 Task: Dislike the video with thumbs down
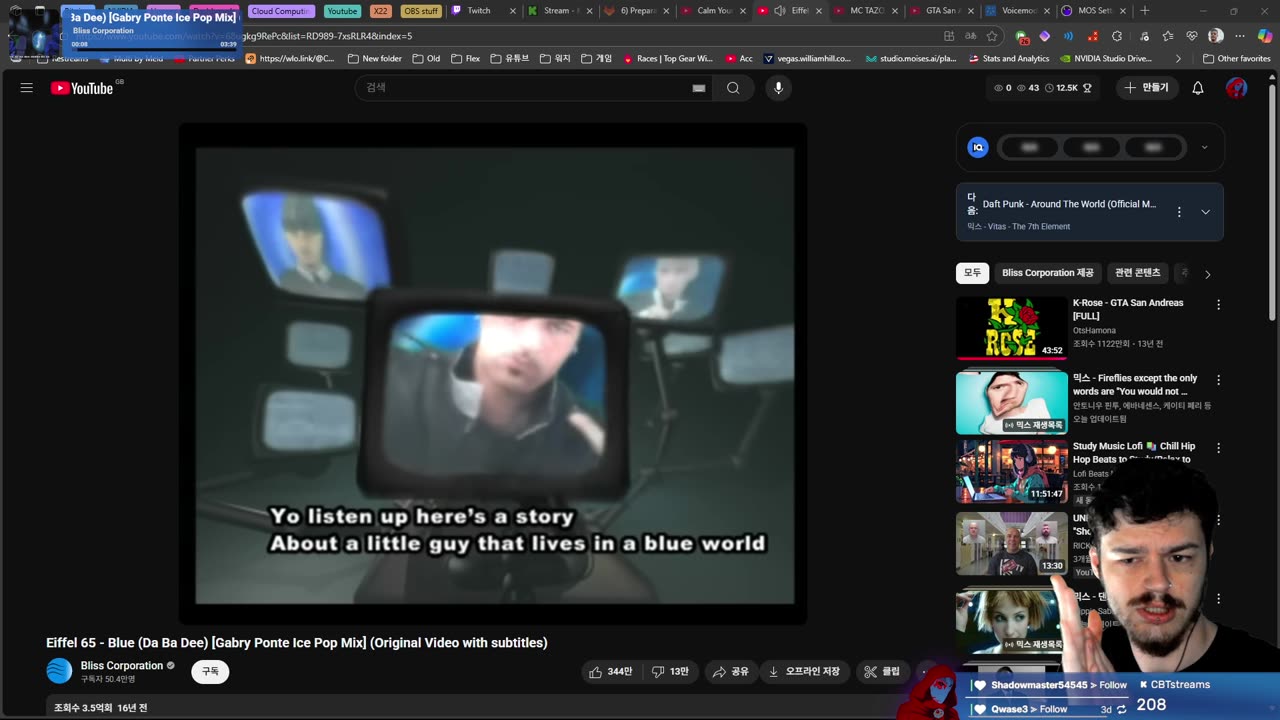coord(670,672)
